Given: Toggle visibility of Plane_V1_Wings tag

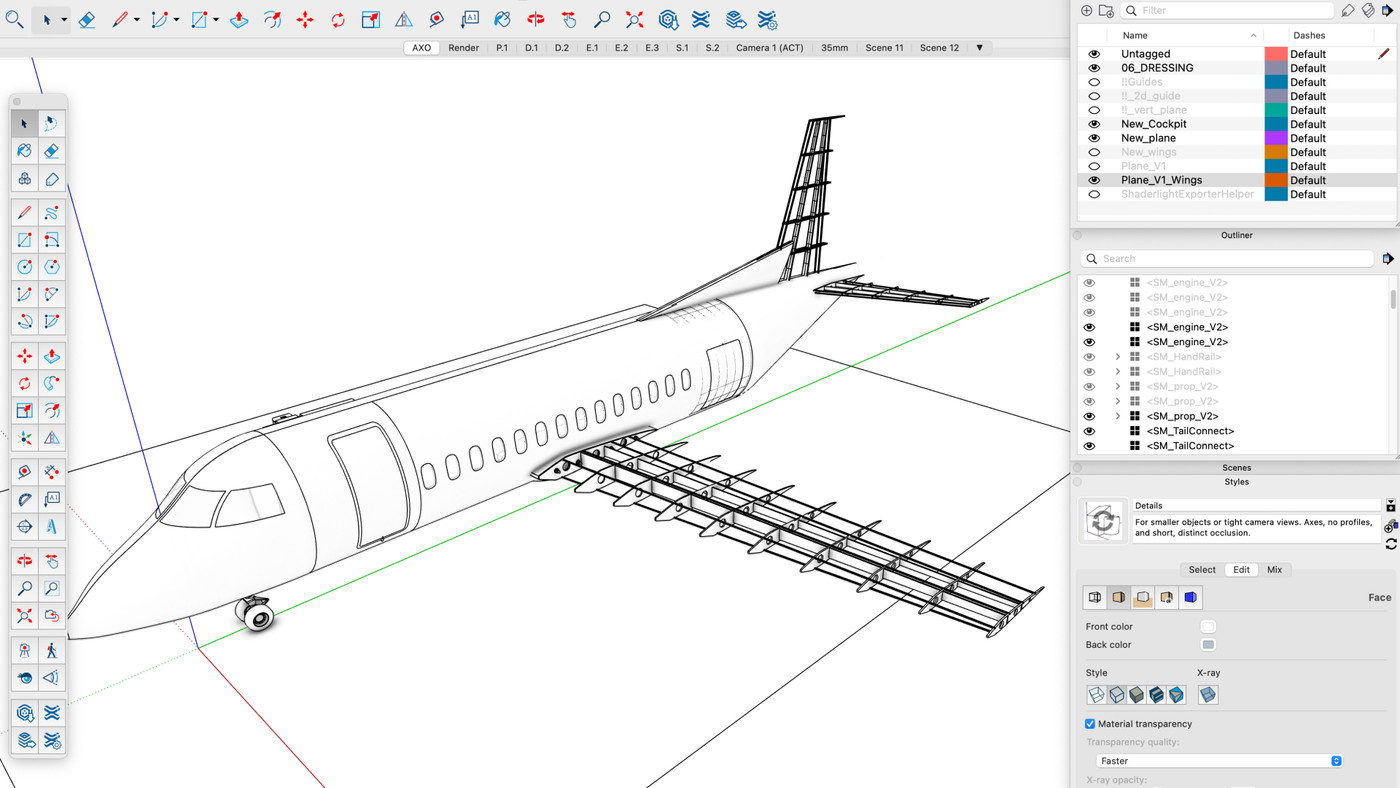Looking at the screenshot, I should point(1094,180).
